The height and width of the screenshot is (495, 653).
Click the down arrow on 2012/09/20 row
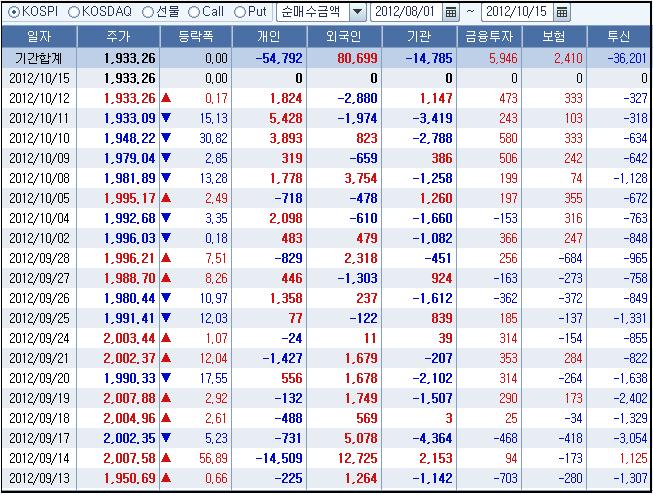[166, 378]
